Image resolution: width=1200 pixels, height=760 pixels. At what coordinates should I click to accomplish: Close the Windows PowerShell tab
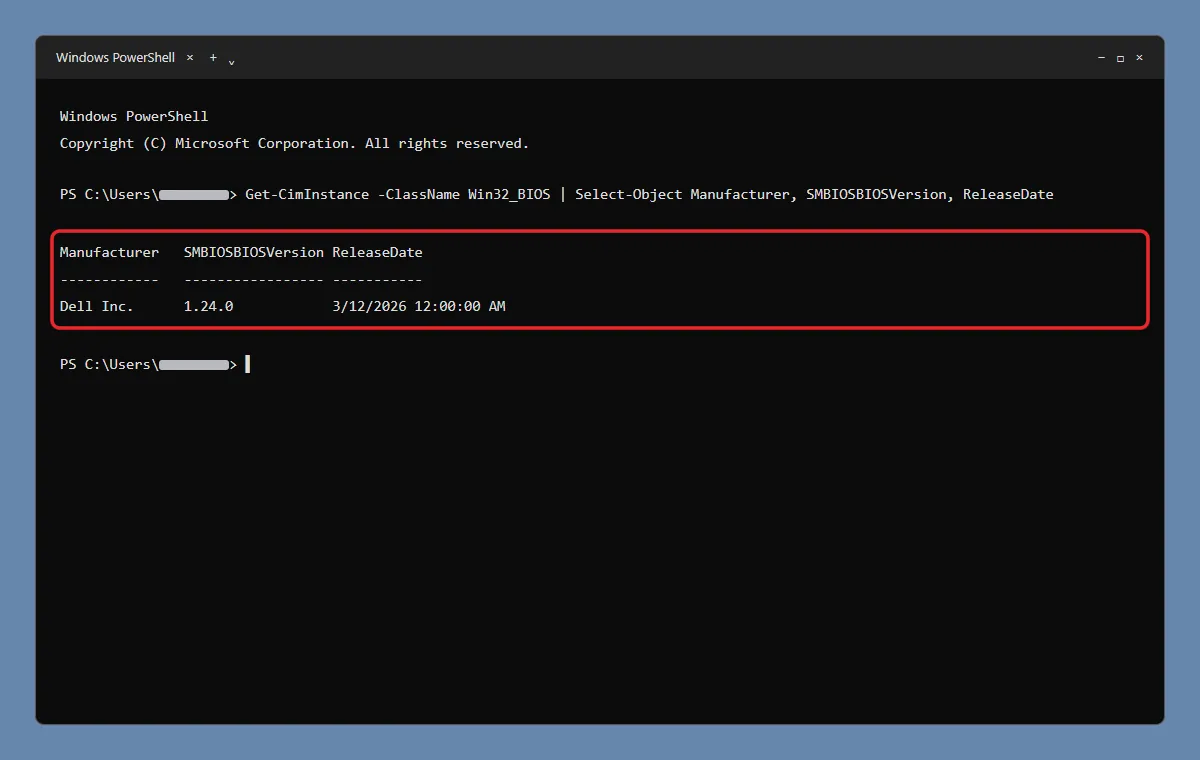pyautogui.click(x=190, y=58)
